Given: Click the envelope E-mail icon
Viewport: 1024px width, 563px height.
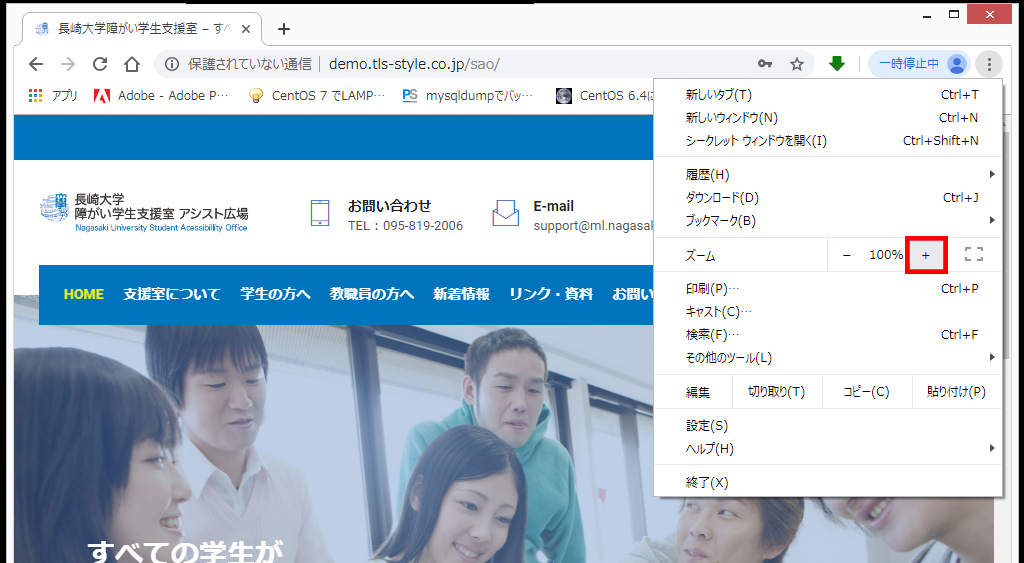Looking at the screenshot, I should click(x=505, y=213).
